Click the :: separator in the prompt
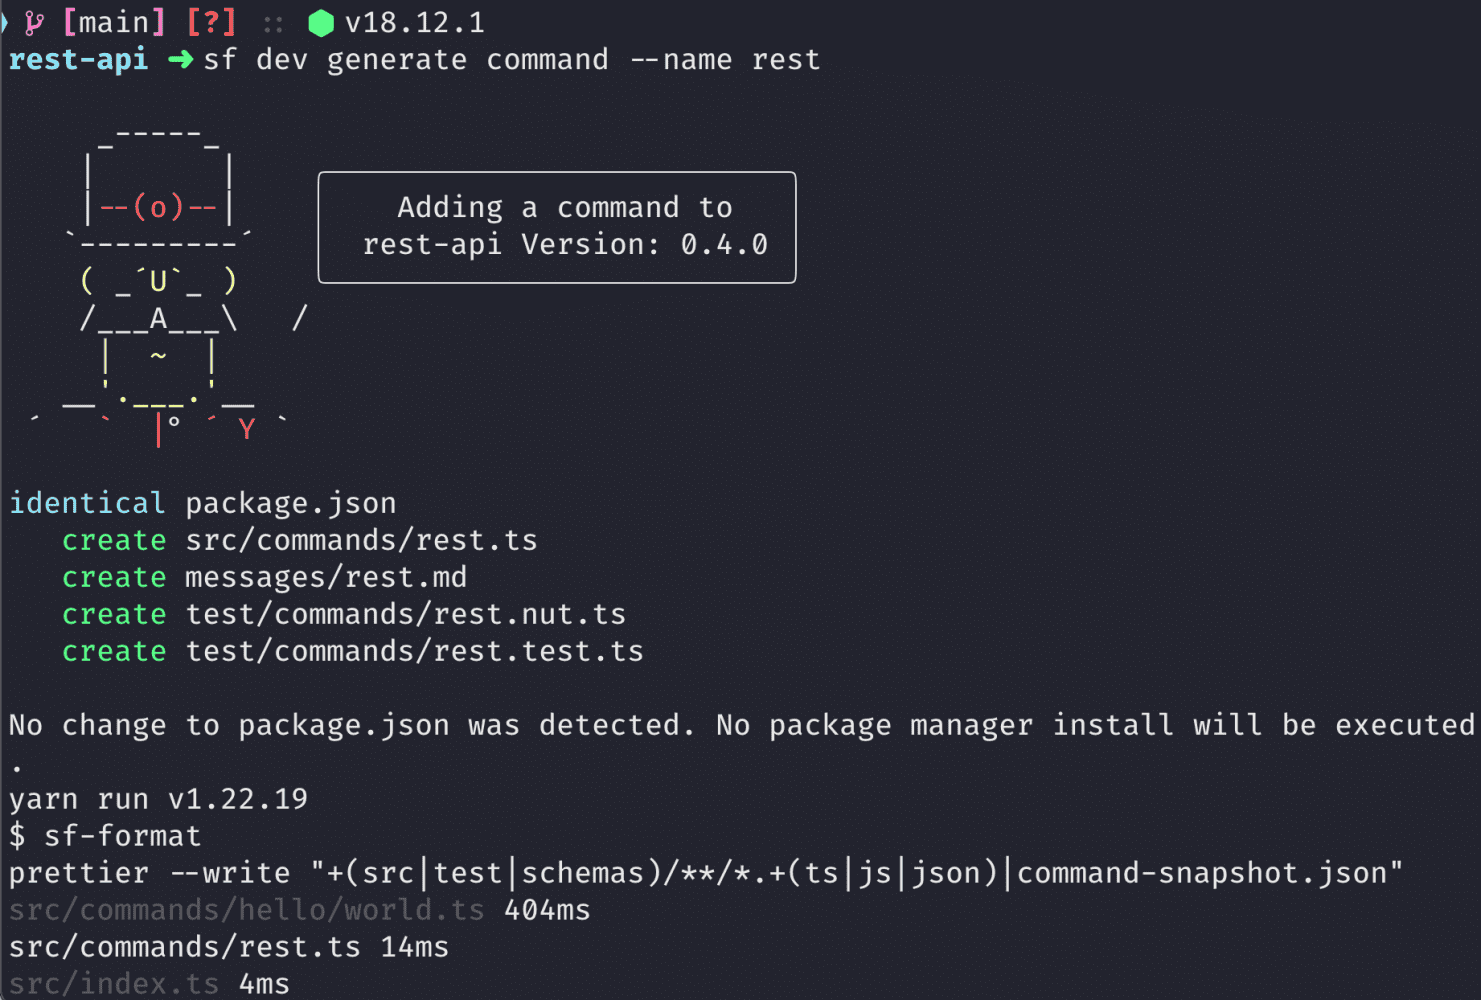 [x=273, y=23]
